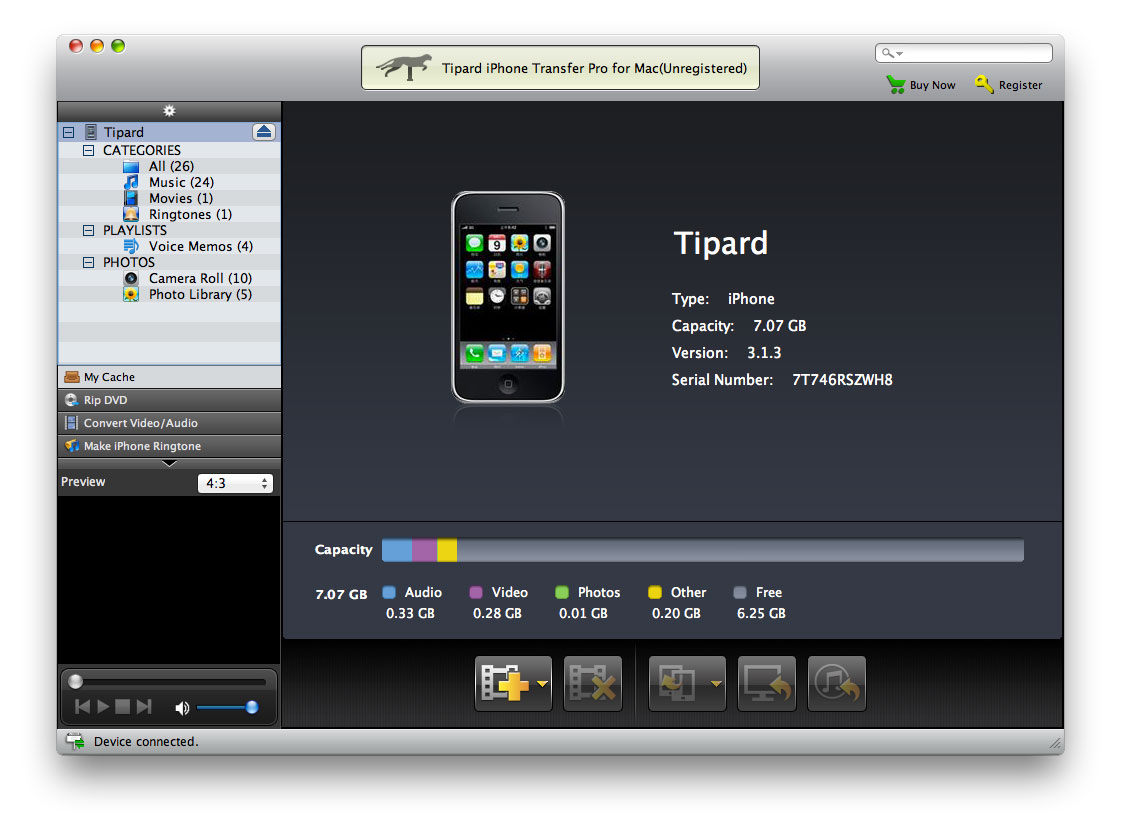
Task: Collapse the PLAYLISTS group
Action: tap(89, 230)
